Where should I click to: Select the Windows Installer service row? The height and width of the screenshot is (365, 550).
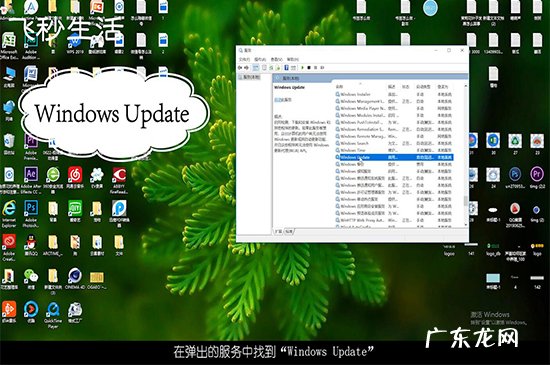point(394,94)
